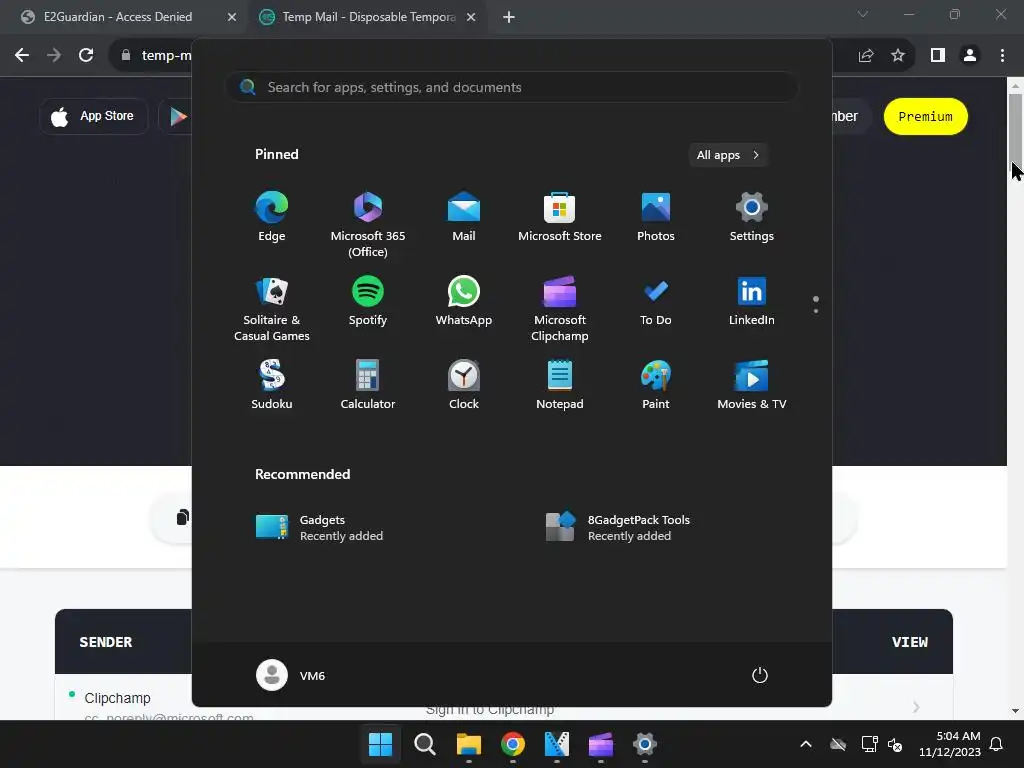
Task: Open the clock showing 5:04 AM
Action: point(950,744)
